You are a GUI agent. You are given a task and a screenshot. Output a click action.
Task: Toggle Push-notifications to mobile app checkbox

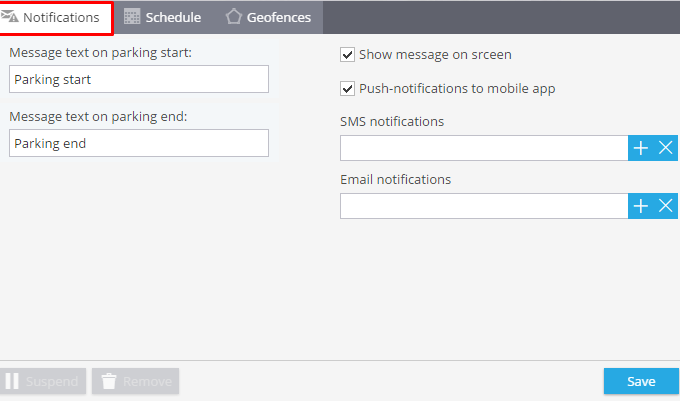tap(347, 89)
